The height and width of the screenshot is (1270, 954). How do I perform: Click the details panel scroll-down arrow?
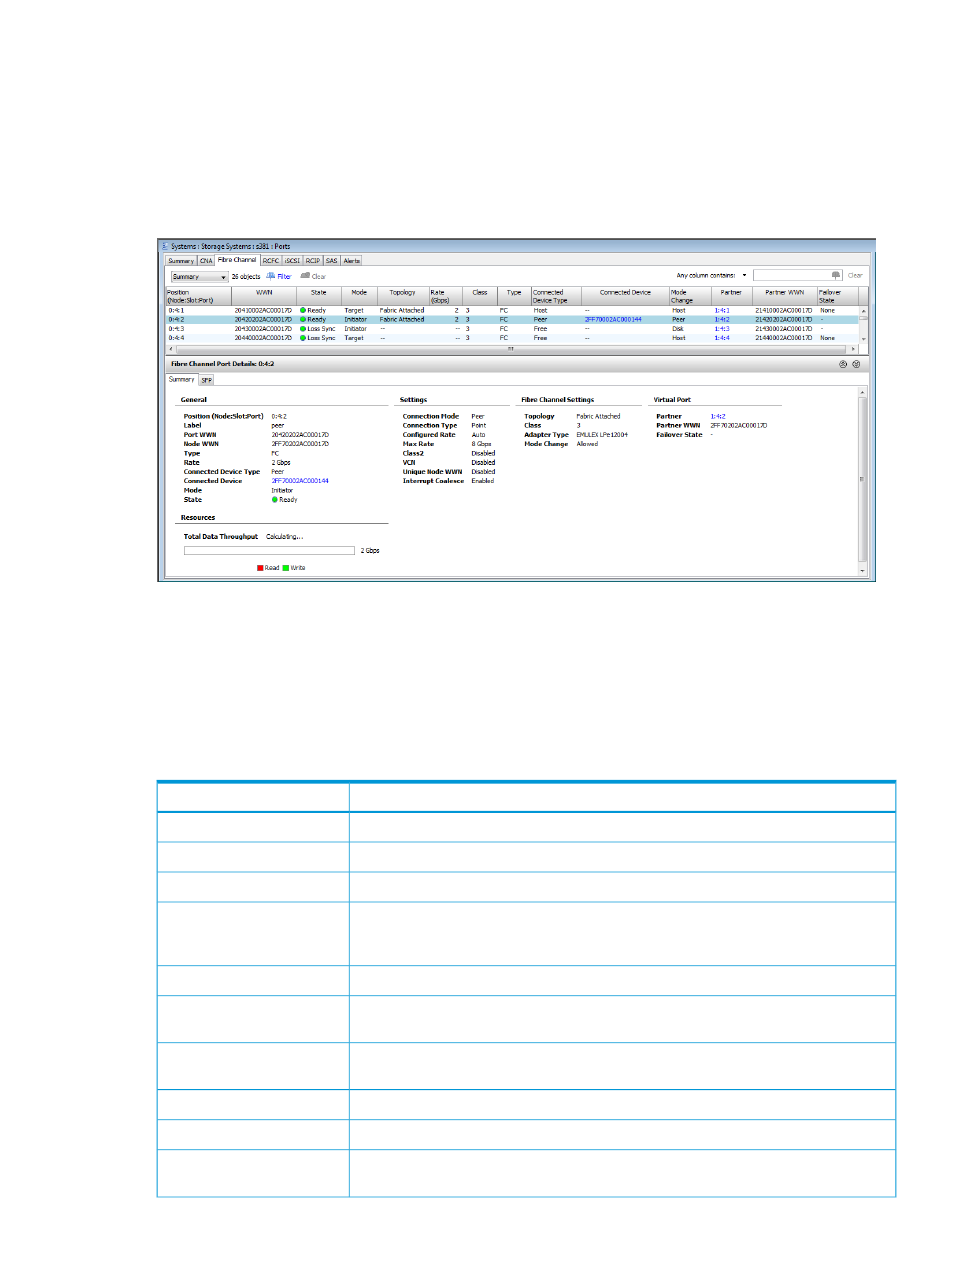pyautogui.click(x=863, y=571)
